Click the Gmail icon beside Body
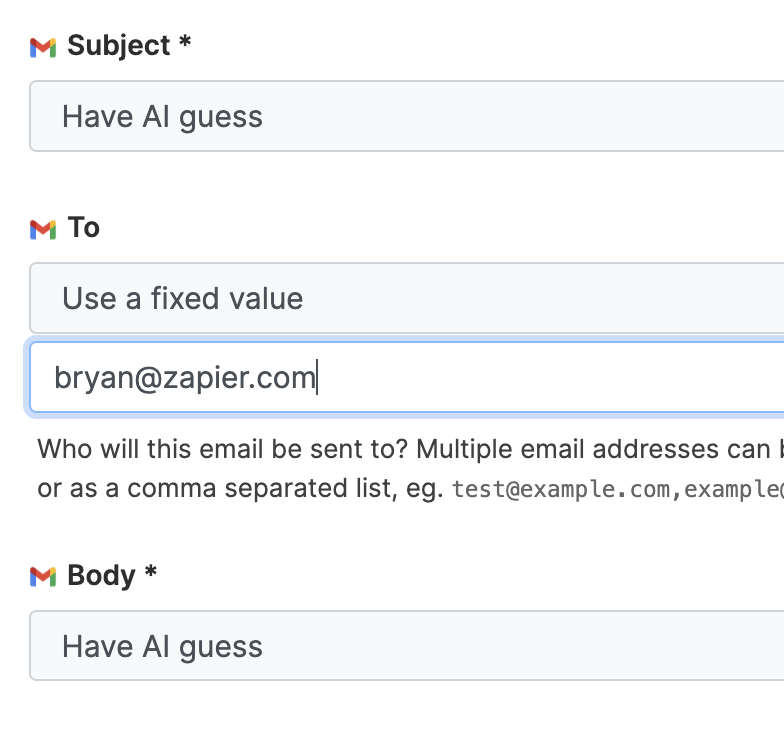This screenshot has width=784, height=744. 43,577
